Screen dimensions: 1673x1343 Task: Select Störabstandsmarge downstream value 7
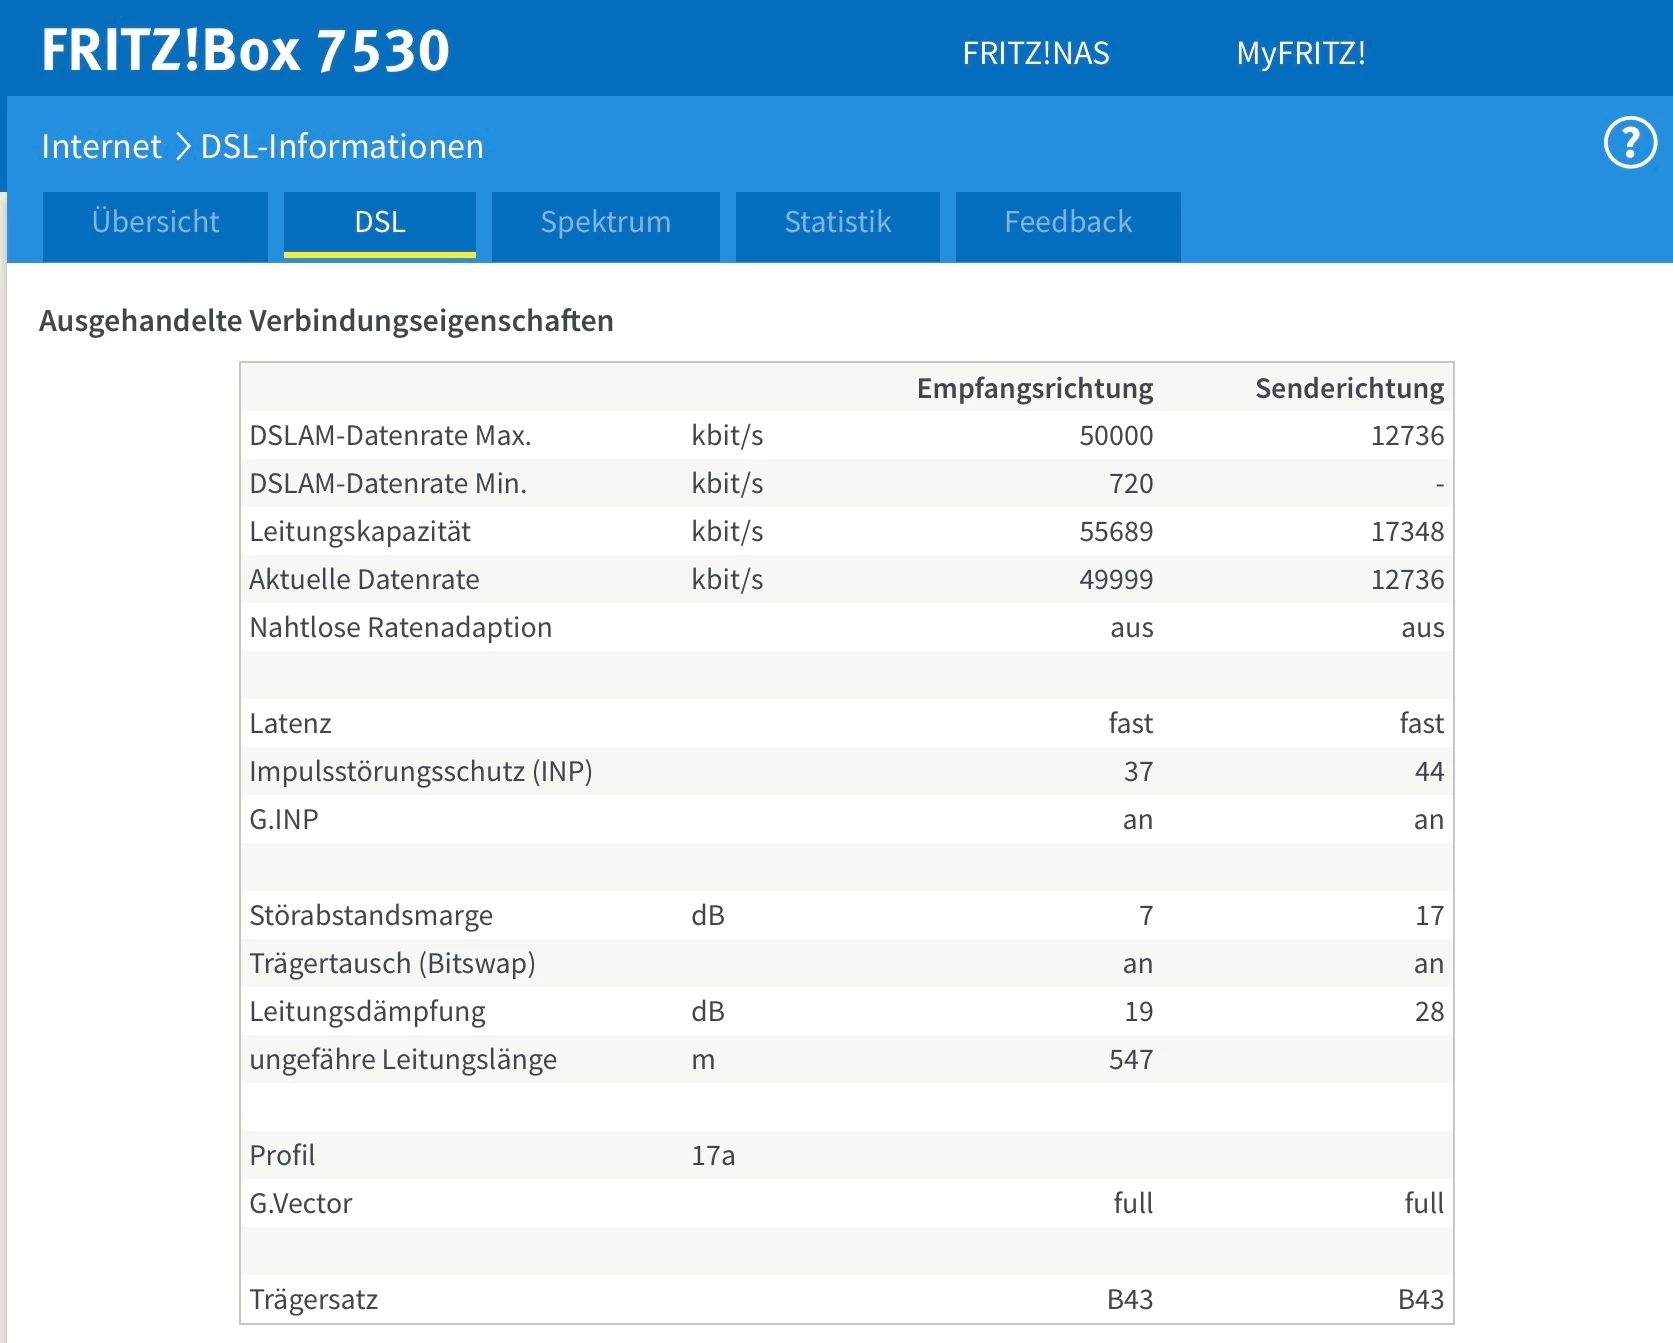point(1146,916)
